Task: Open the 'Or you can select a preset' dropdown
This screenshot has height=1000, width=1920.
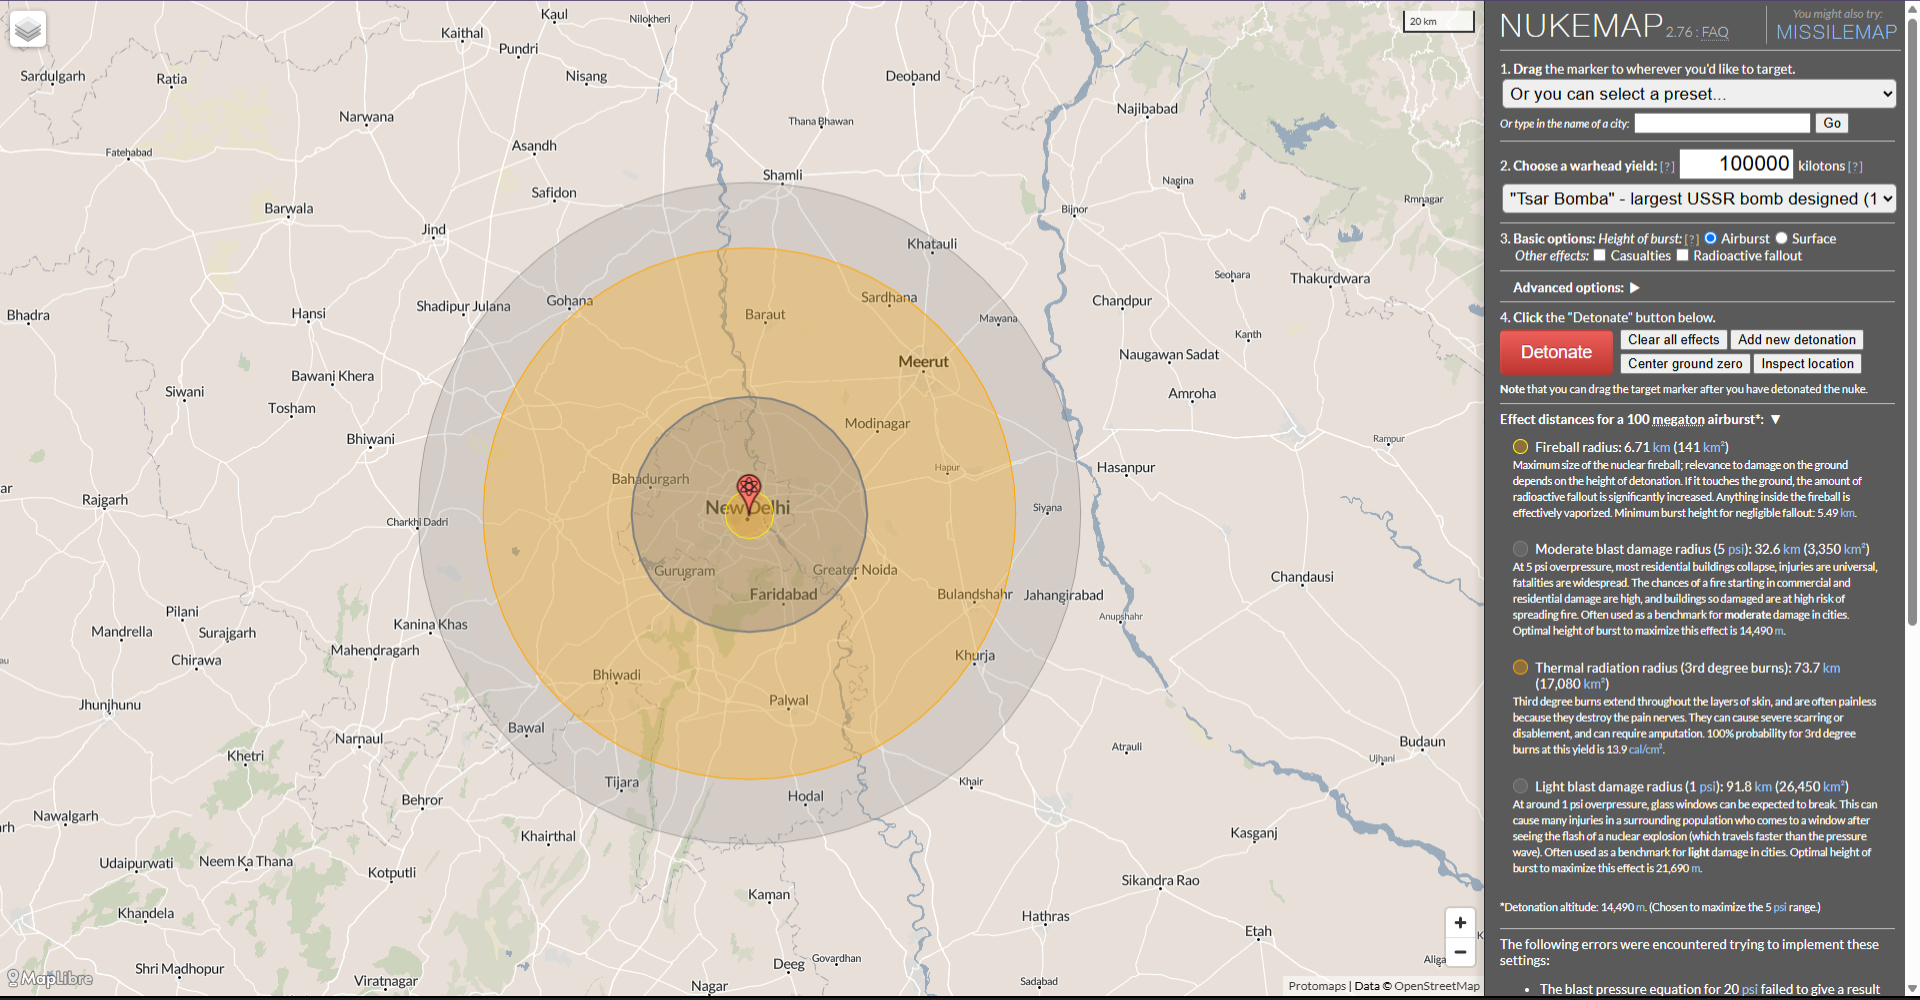Action: (1698, 94)
